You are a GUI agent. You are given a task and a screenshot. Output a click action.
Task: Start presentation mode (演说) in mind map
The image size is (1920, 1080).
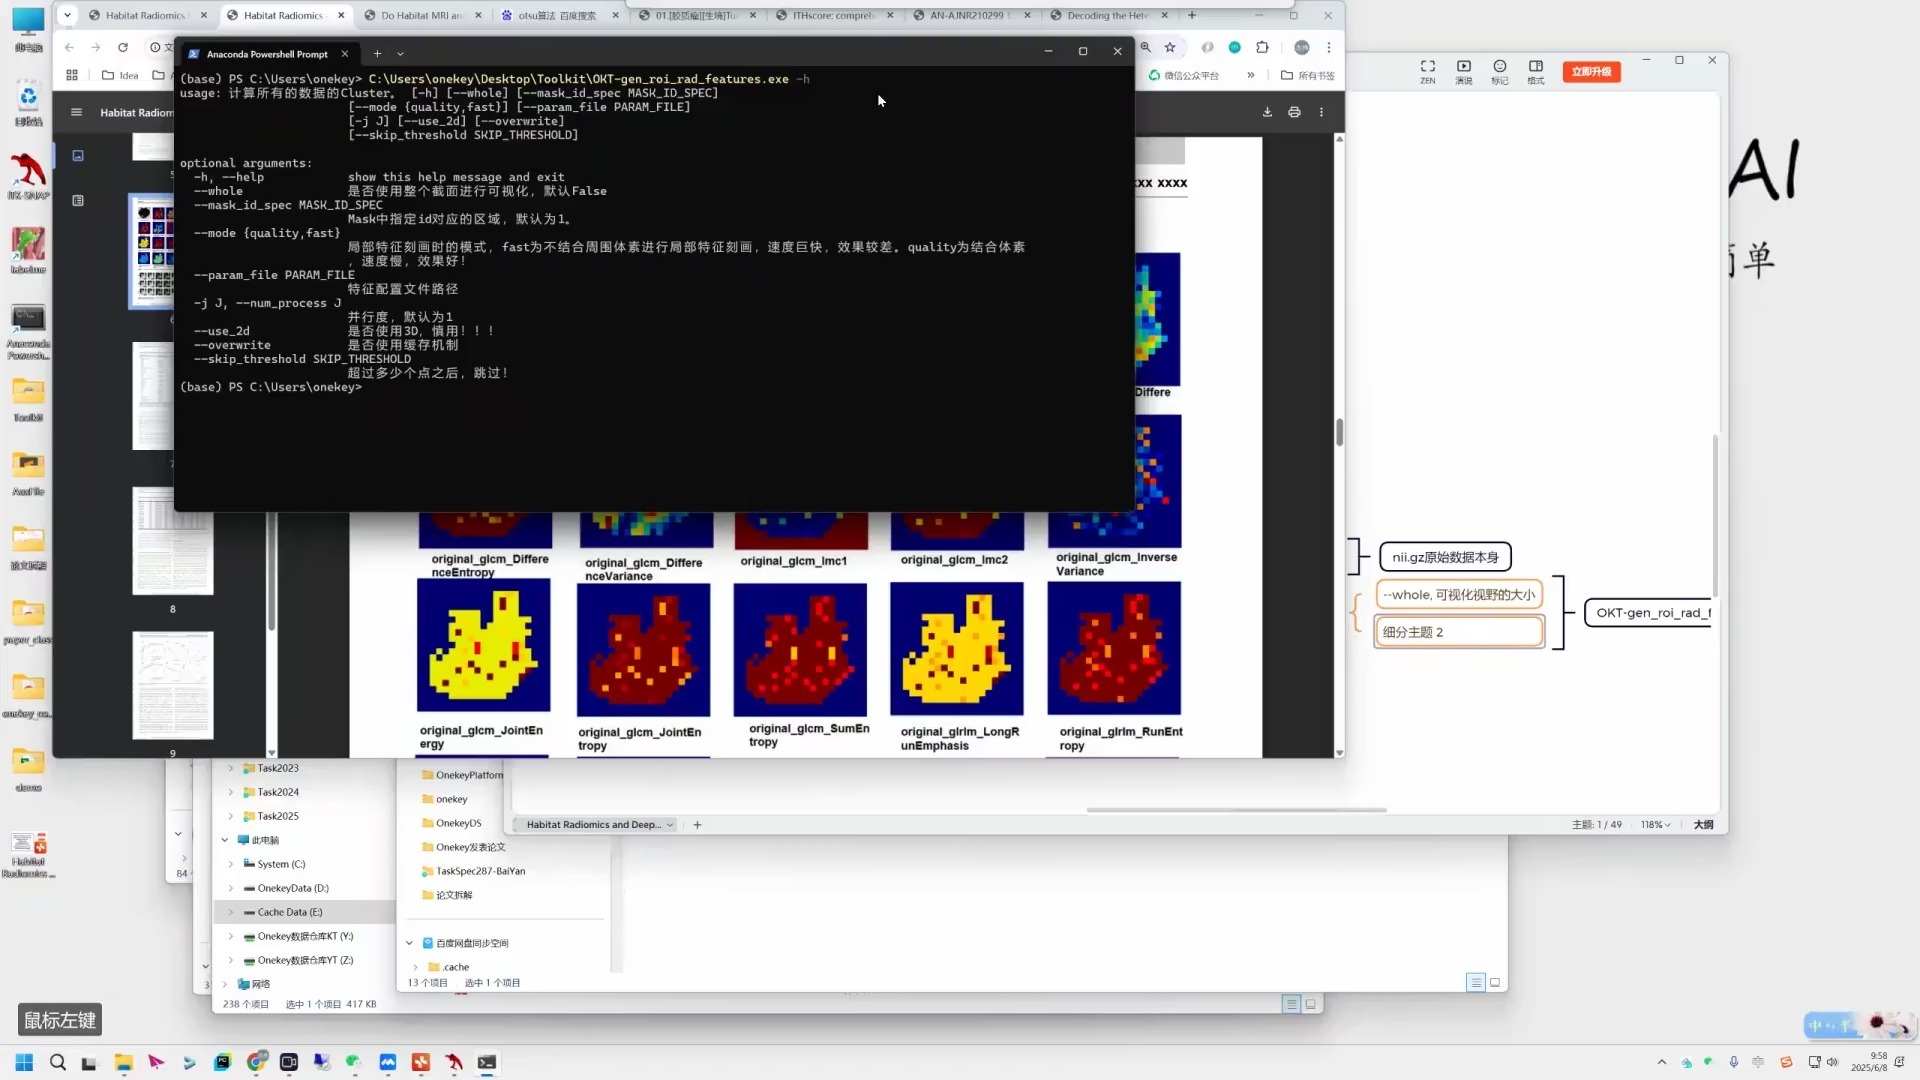(1464, 71)
